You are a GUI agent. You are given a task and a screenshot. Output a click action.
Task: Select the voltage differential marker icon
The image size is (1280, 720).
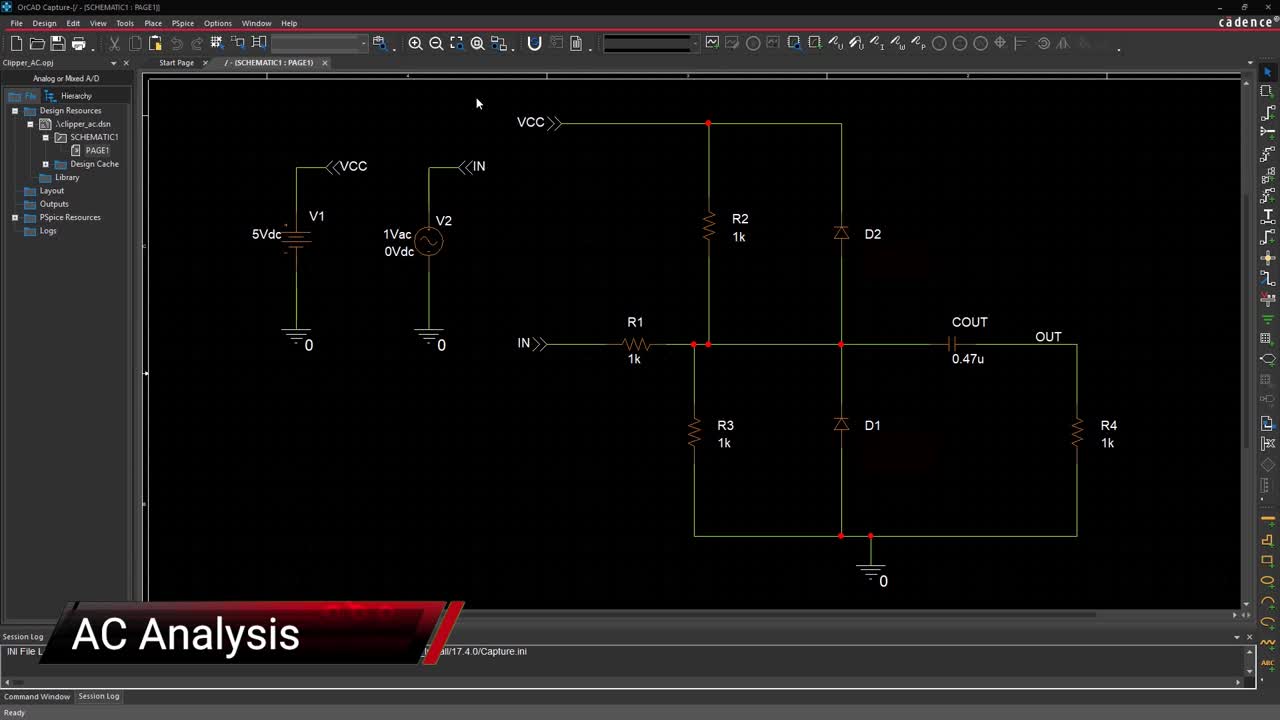tap(856, 43)
